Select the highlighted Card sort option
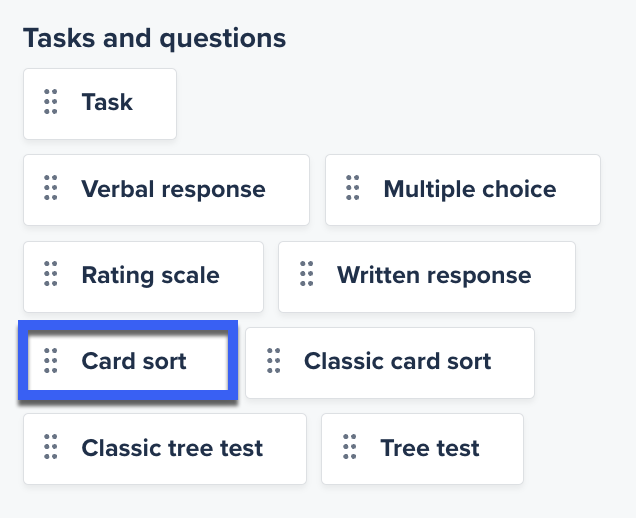Screen dimensions: 636x518 tap(128, 361)
